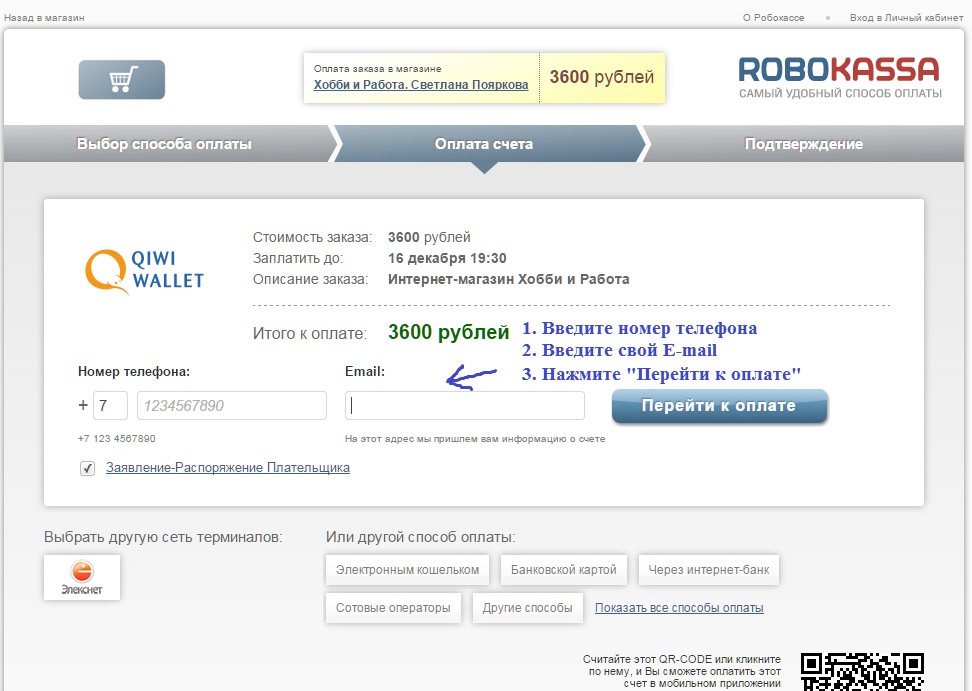Select the Элекснет terminal network
This screenshot has height=691, width=972.
point(82,578)
